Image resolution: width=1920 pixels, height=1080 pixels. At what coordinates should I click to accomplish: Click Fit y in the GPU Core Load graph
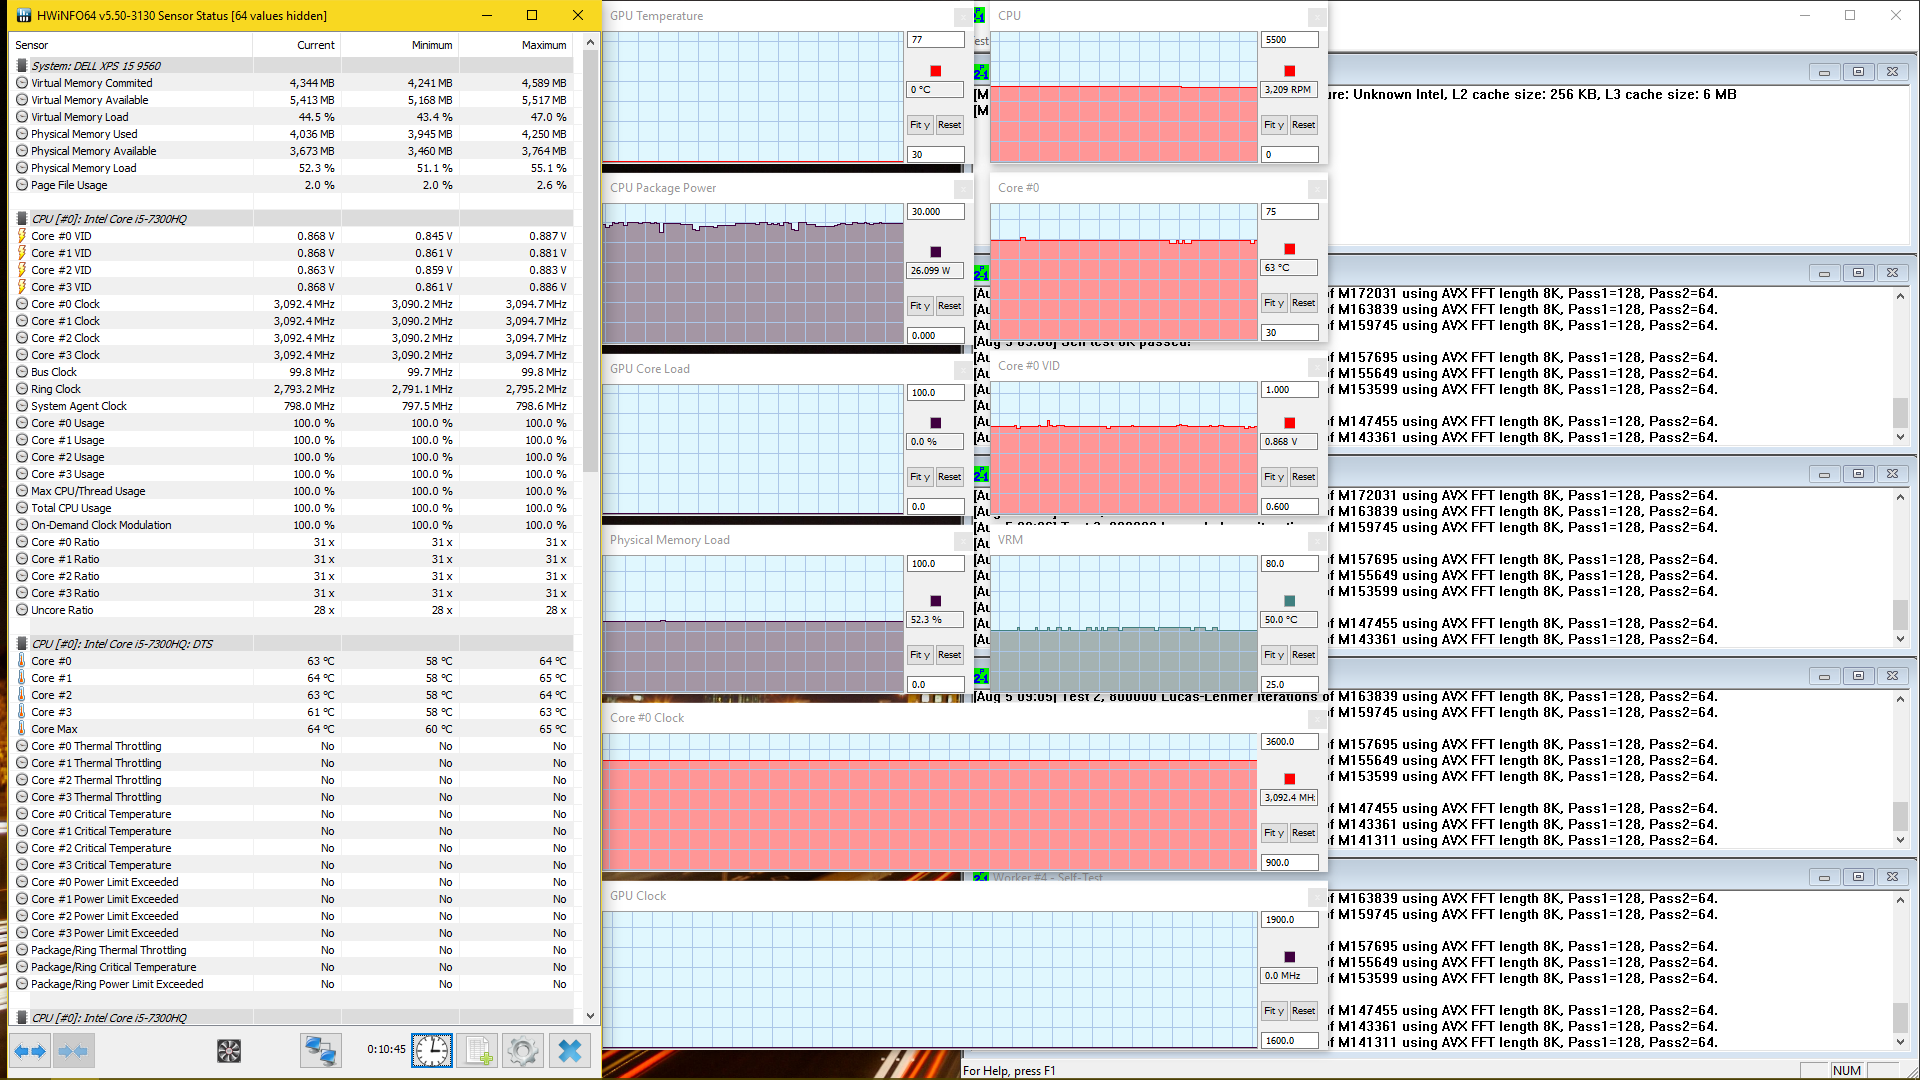coord(920,477)
